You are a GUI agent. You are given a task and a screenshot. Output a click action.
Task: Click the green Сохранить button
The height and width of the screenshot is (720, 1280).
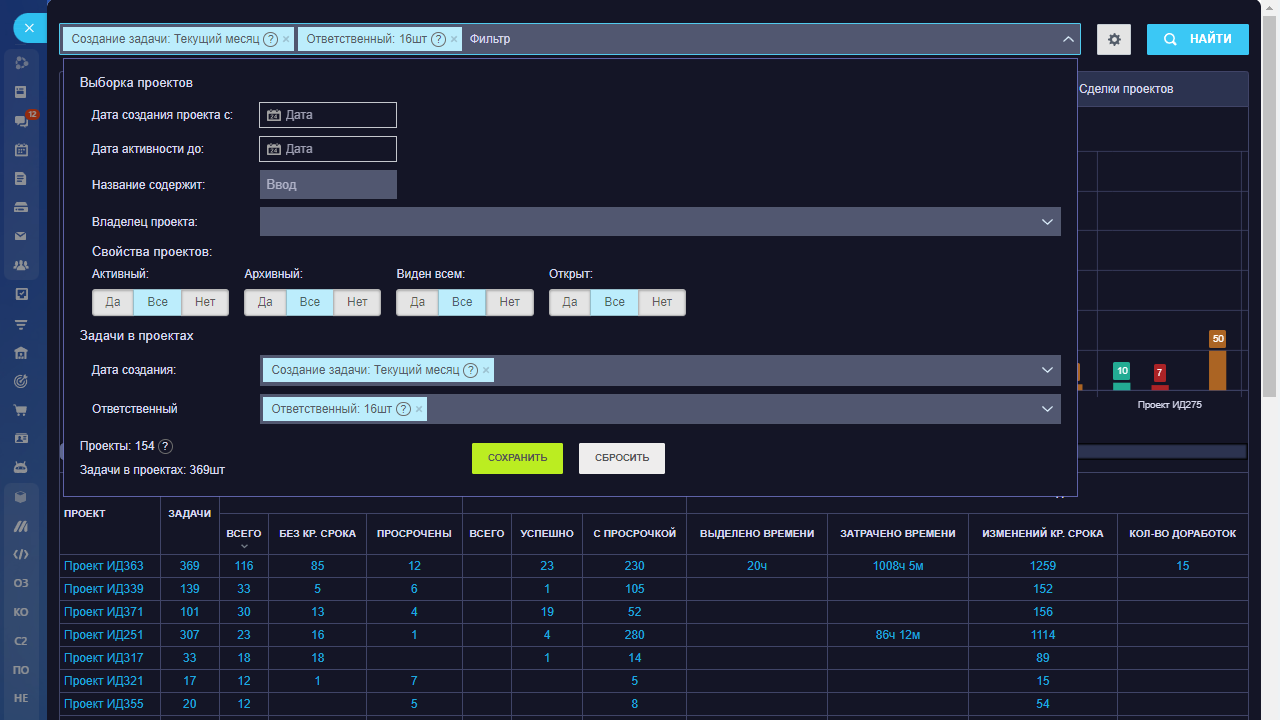(517, 458)
